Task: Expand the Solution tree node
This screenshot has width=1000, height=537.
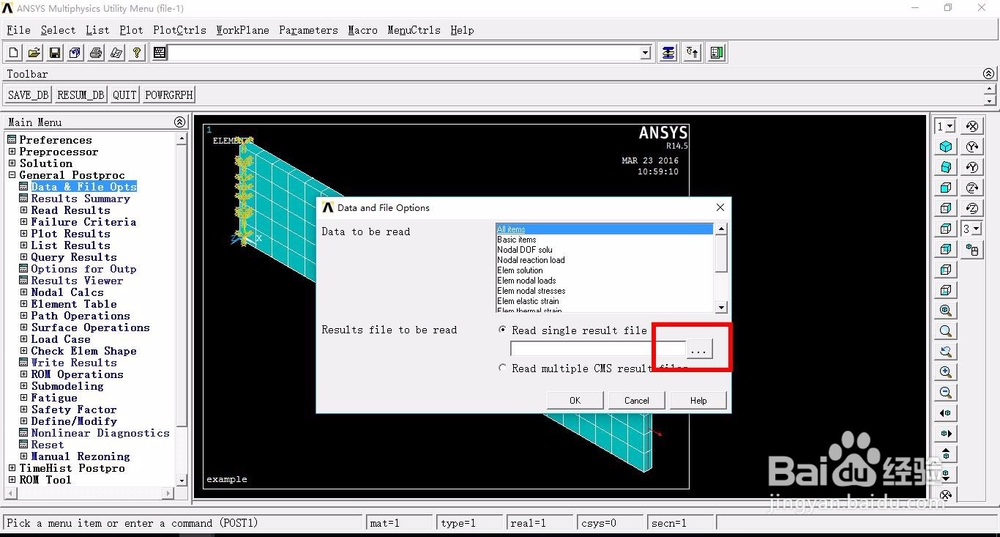Action: click(11, 163)
